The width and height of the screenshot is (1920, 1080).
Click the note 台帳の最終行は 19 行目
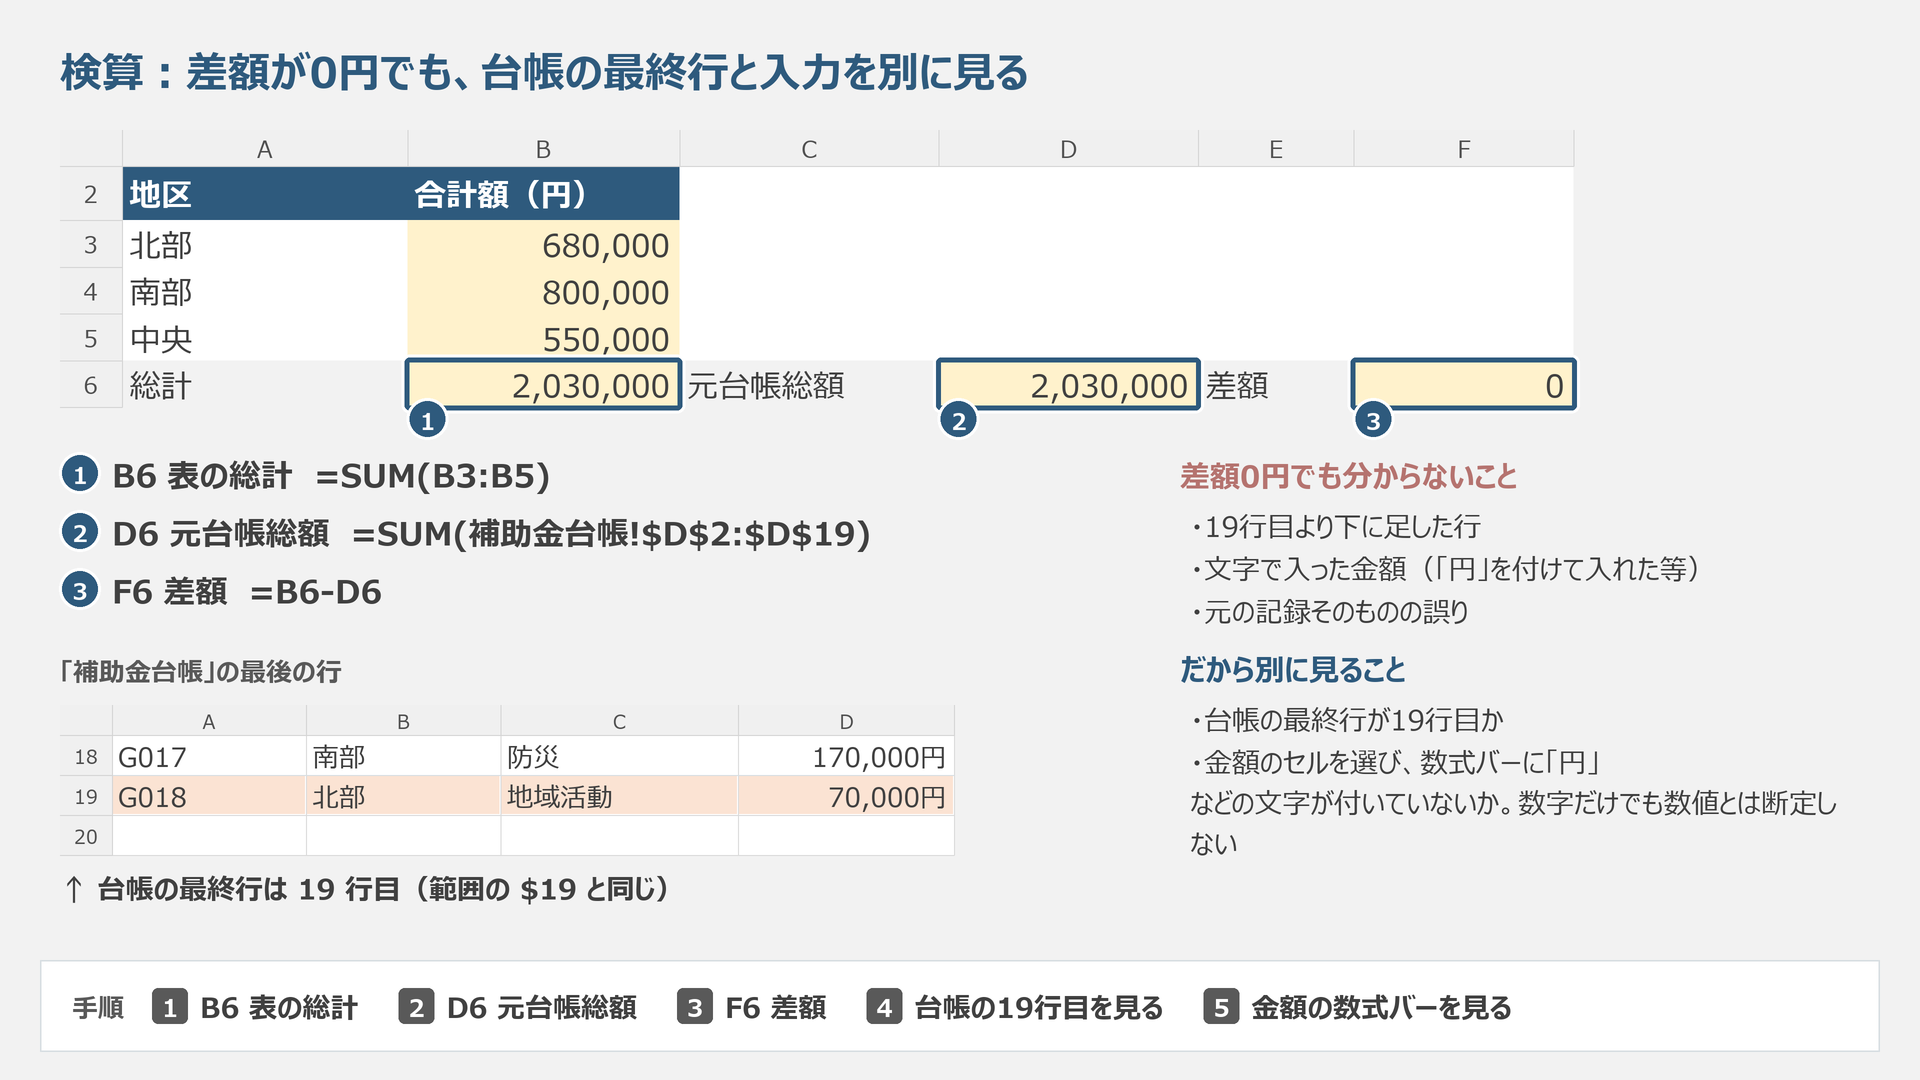pyautogui.click(x=249, y=889)
